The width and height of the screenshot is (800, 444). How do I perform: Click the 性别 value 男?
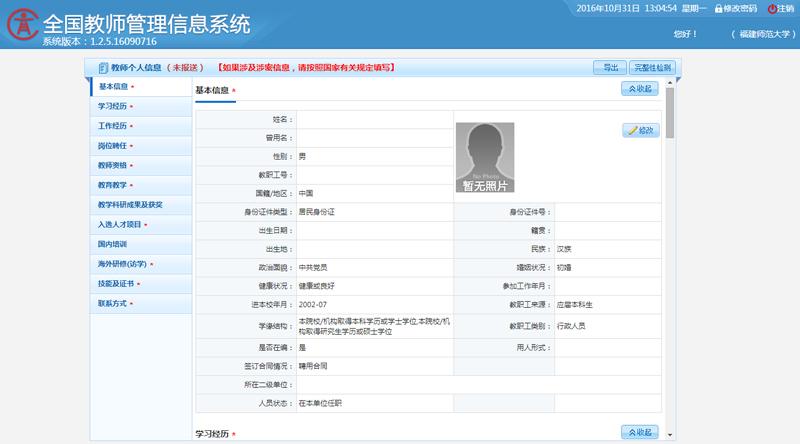point(302,157)
